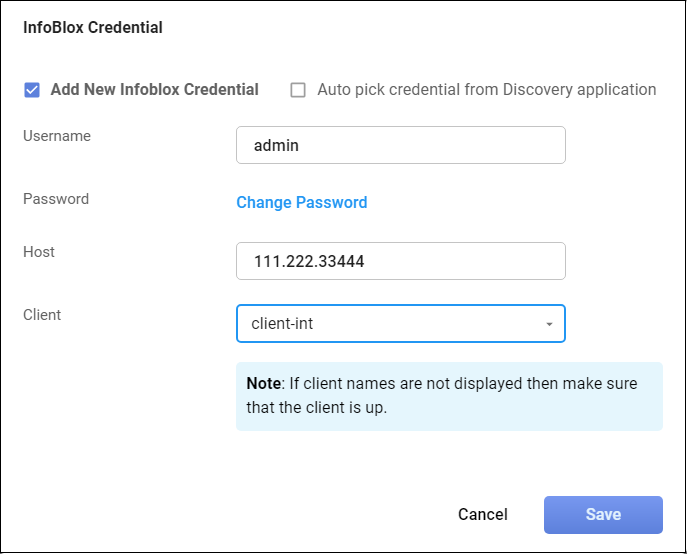Screen dimensions: 687x554
Task: Click the Client field label
Action: coord(42,315)
